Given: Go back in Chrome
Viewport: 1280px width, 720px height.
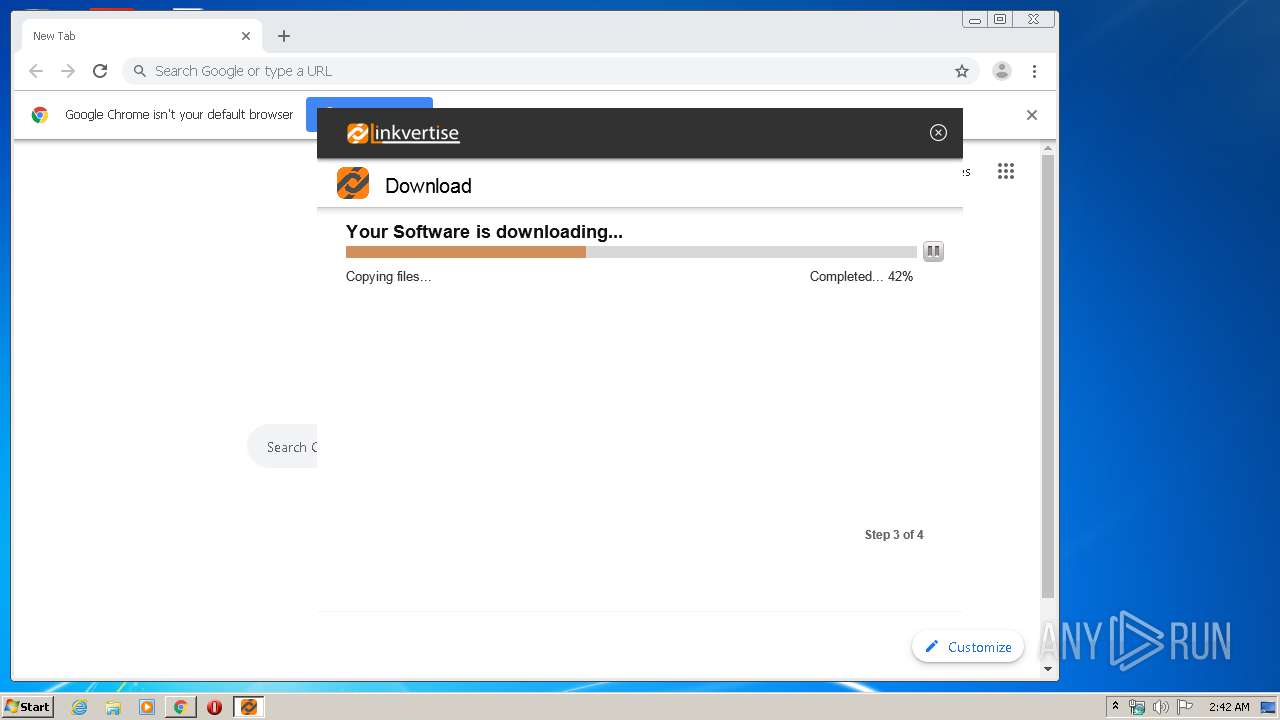Looking at the screenshot, I should coord(36,71).
